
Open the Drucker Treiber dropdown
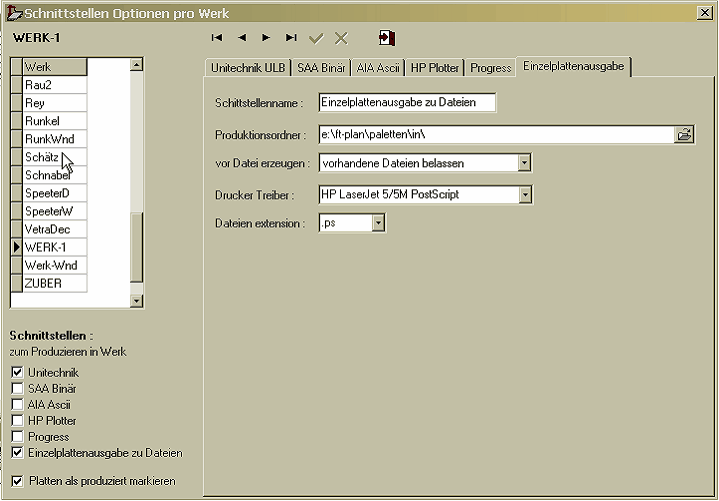pos(525,195)
